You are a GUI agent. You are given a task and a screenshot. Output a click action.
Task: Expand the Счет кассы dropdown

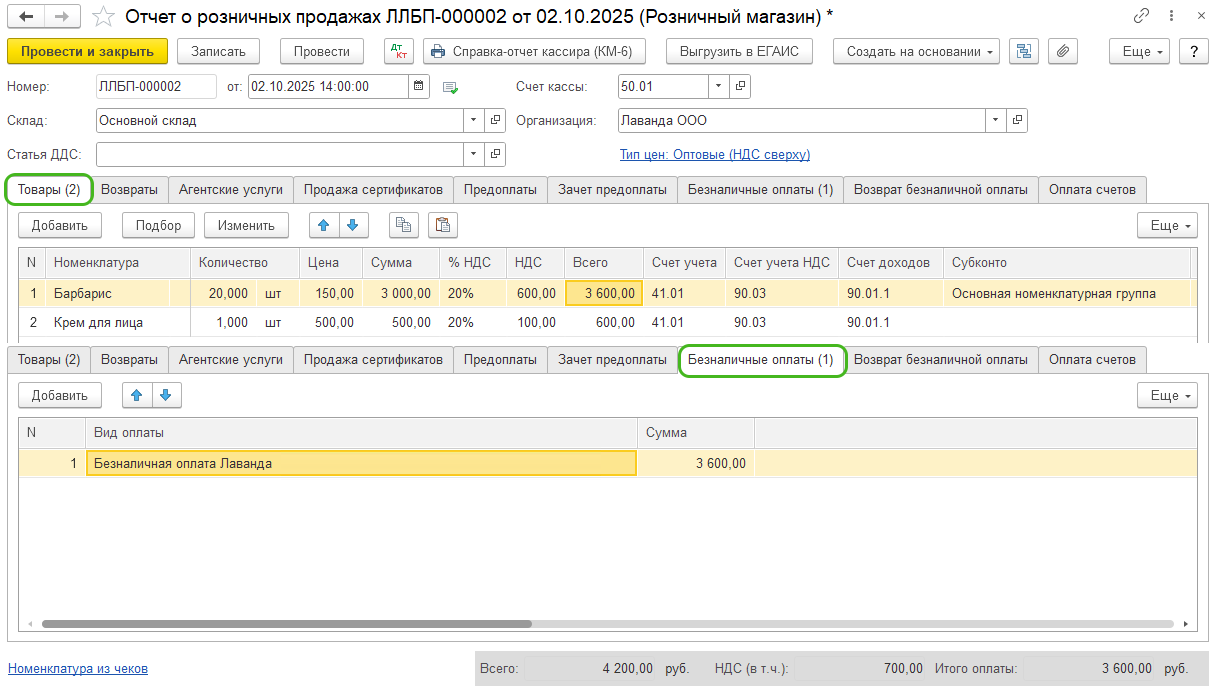[720, 87]
